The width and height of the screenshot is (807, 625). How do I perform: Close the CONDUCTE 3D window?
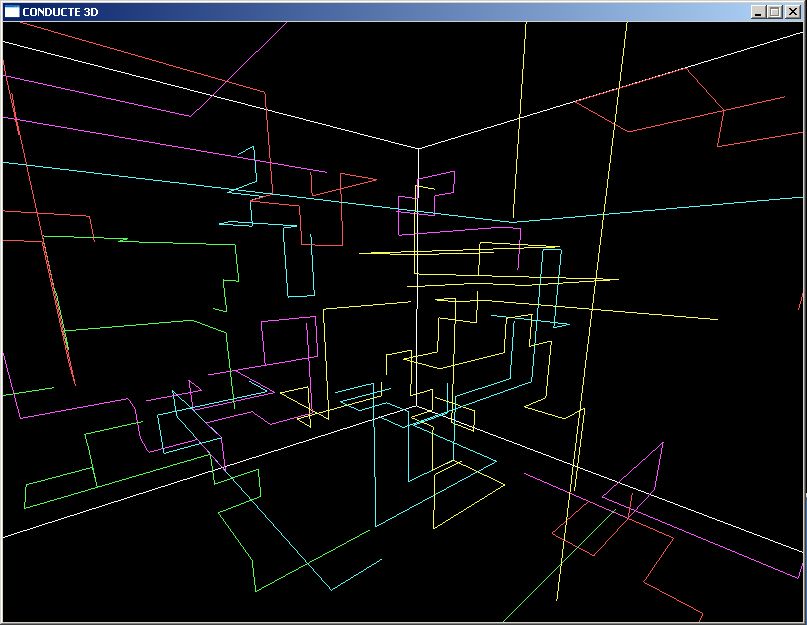(793, 12)
